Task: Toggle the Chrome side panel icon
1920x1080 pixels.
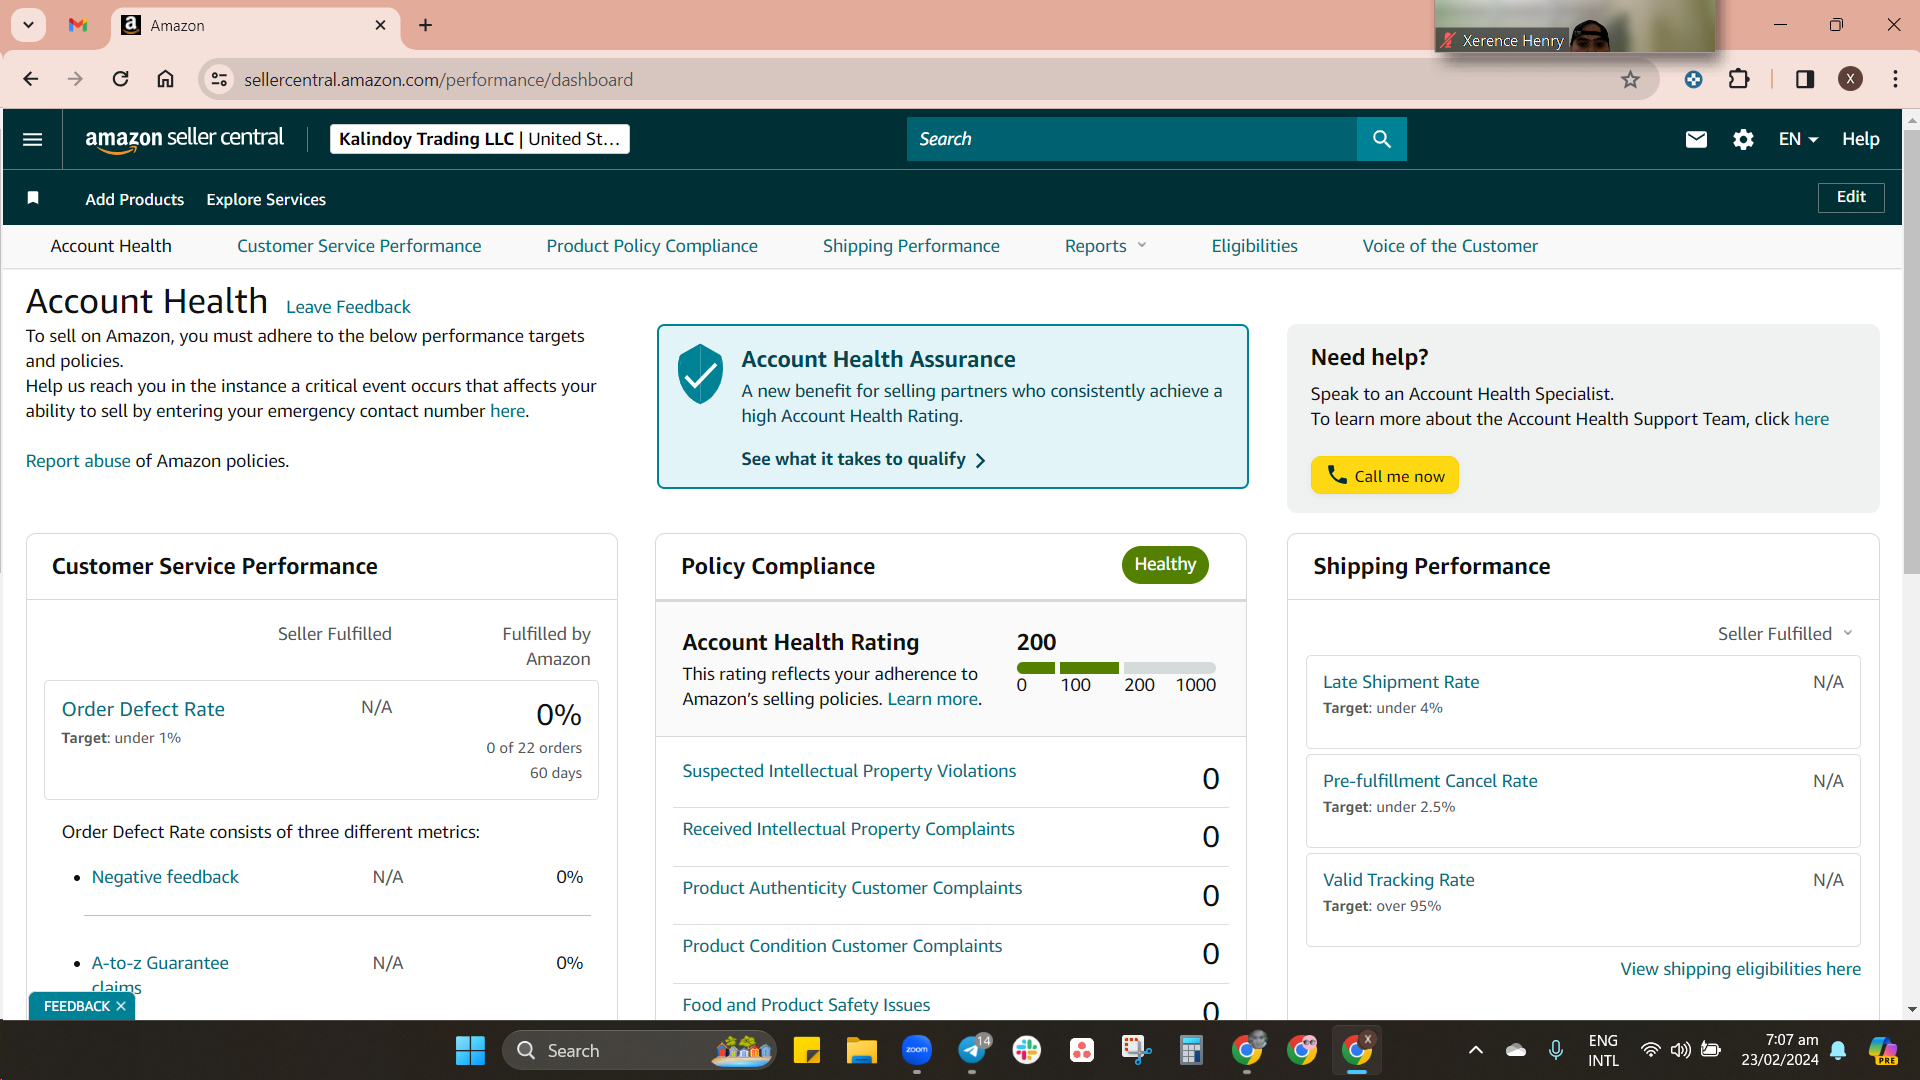Action: [1804, 79]
